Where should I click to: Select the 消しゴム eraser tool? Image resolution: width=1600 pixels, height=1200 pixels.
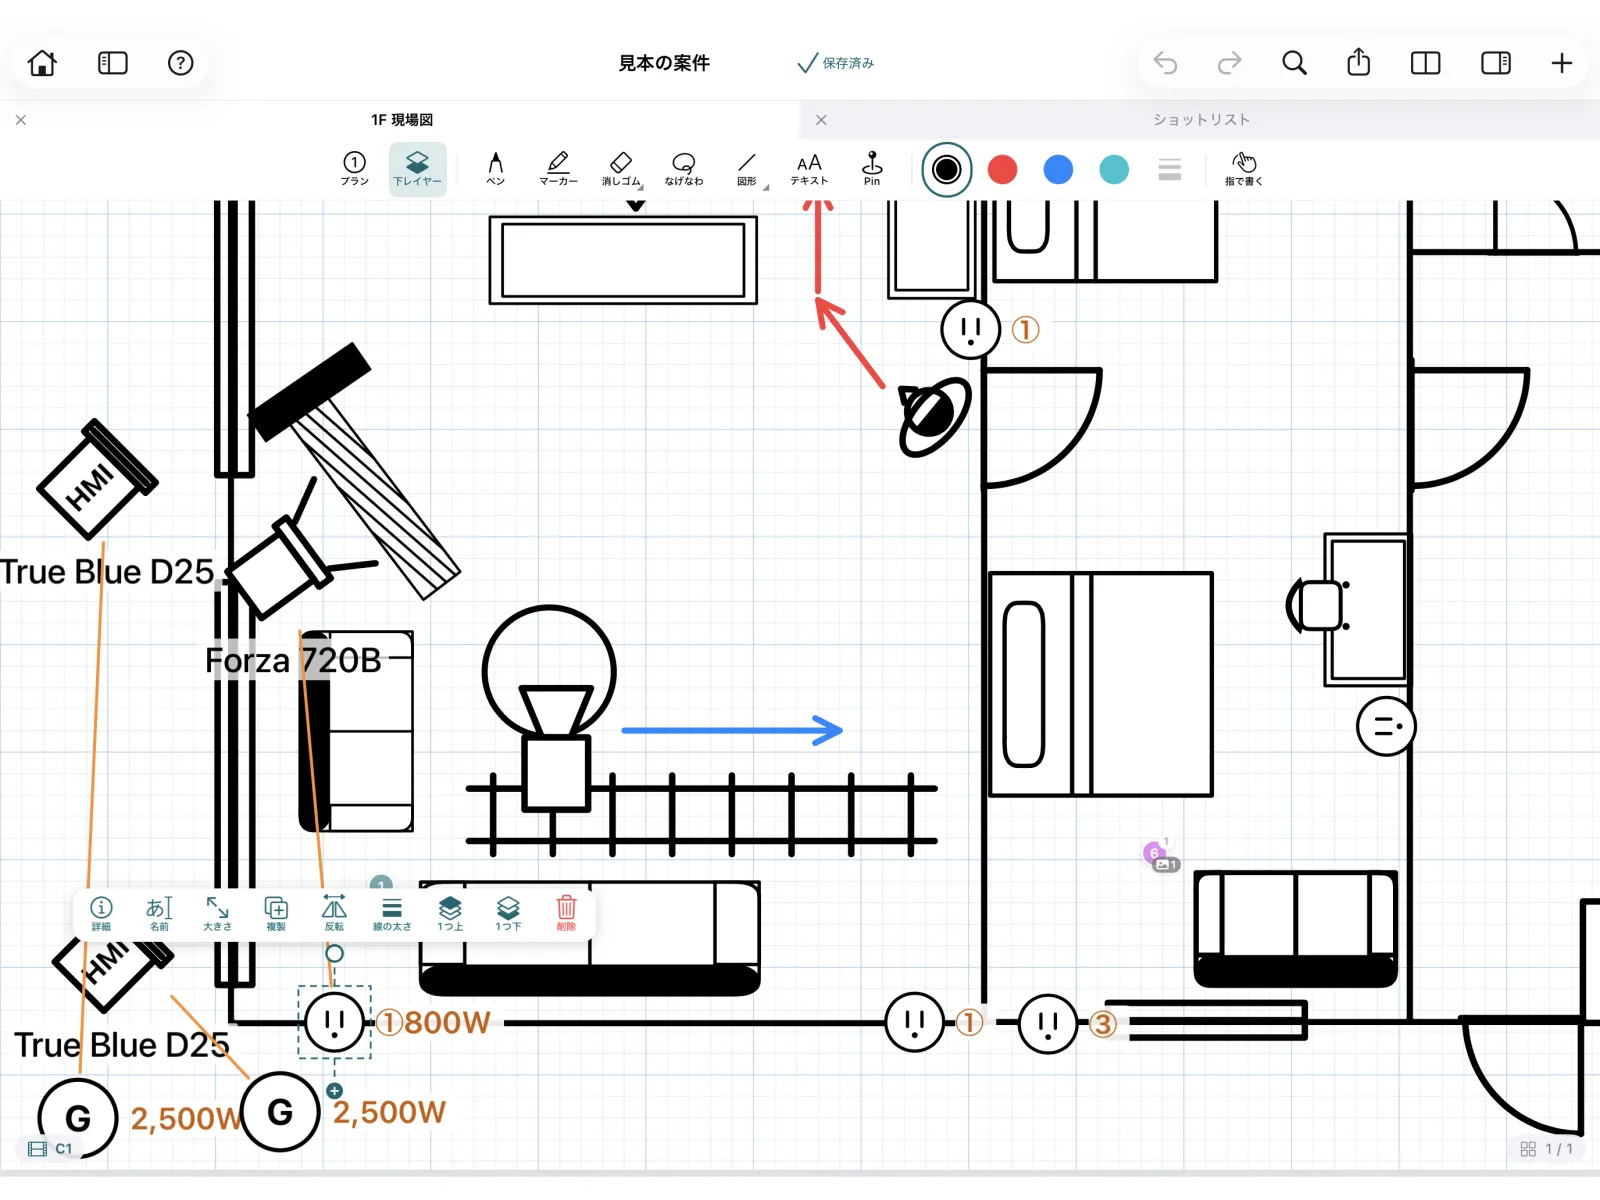[x=621, y=169]
